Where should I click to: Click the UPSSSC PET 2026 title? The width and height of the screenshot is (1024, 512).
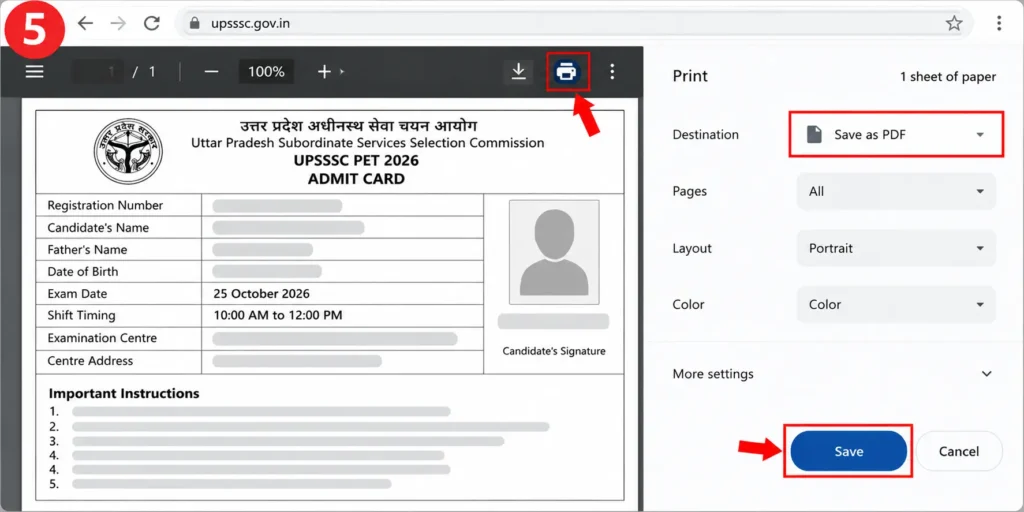(356, 161)
